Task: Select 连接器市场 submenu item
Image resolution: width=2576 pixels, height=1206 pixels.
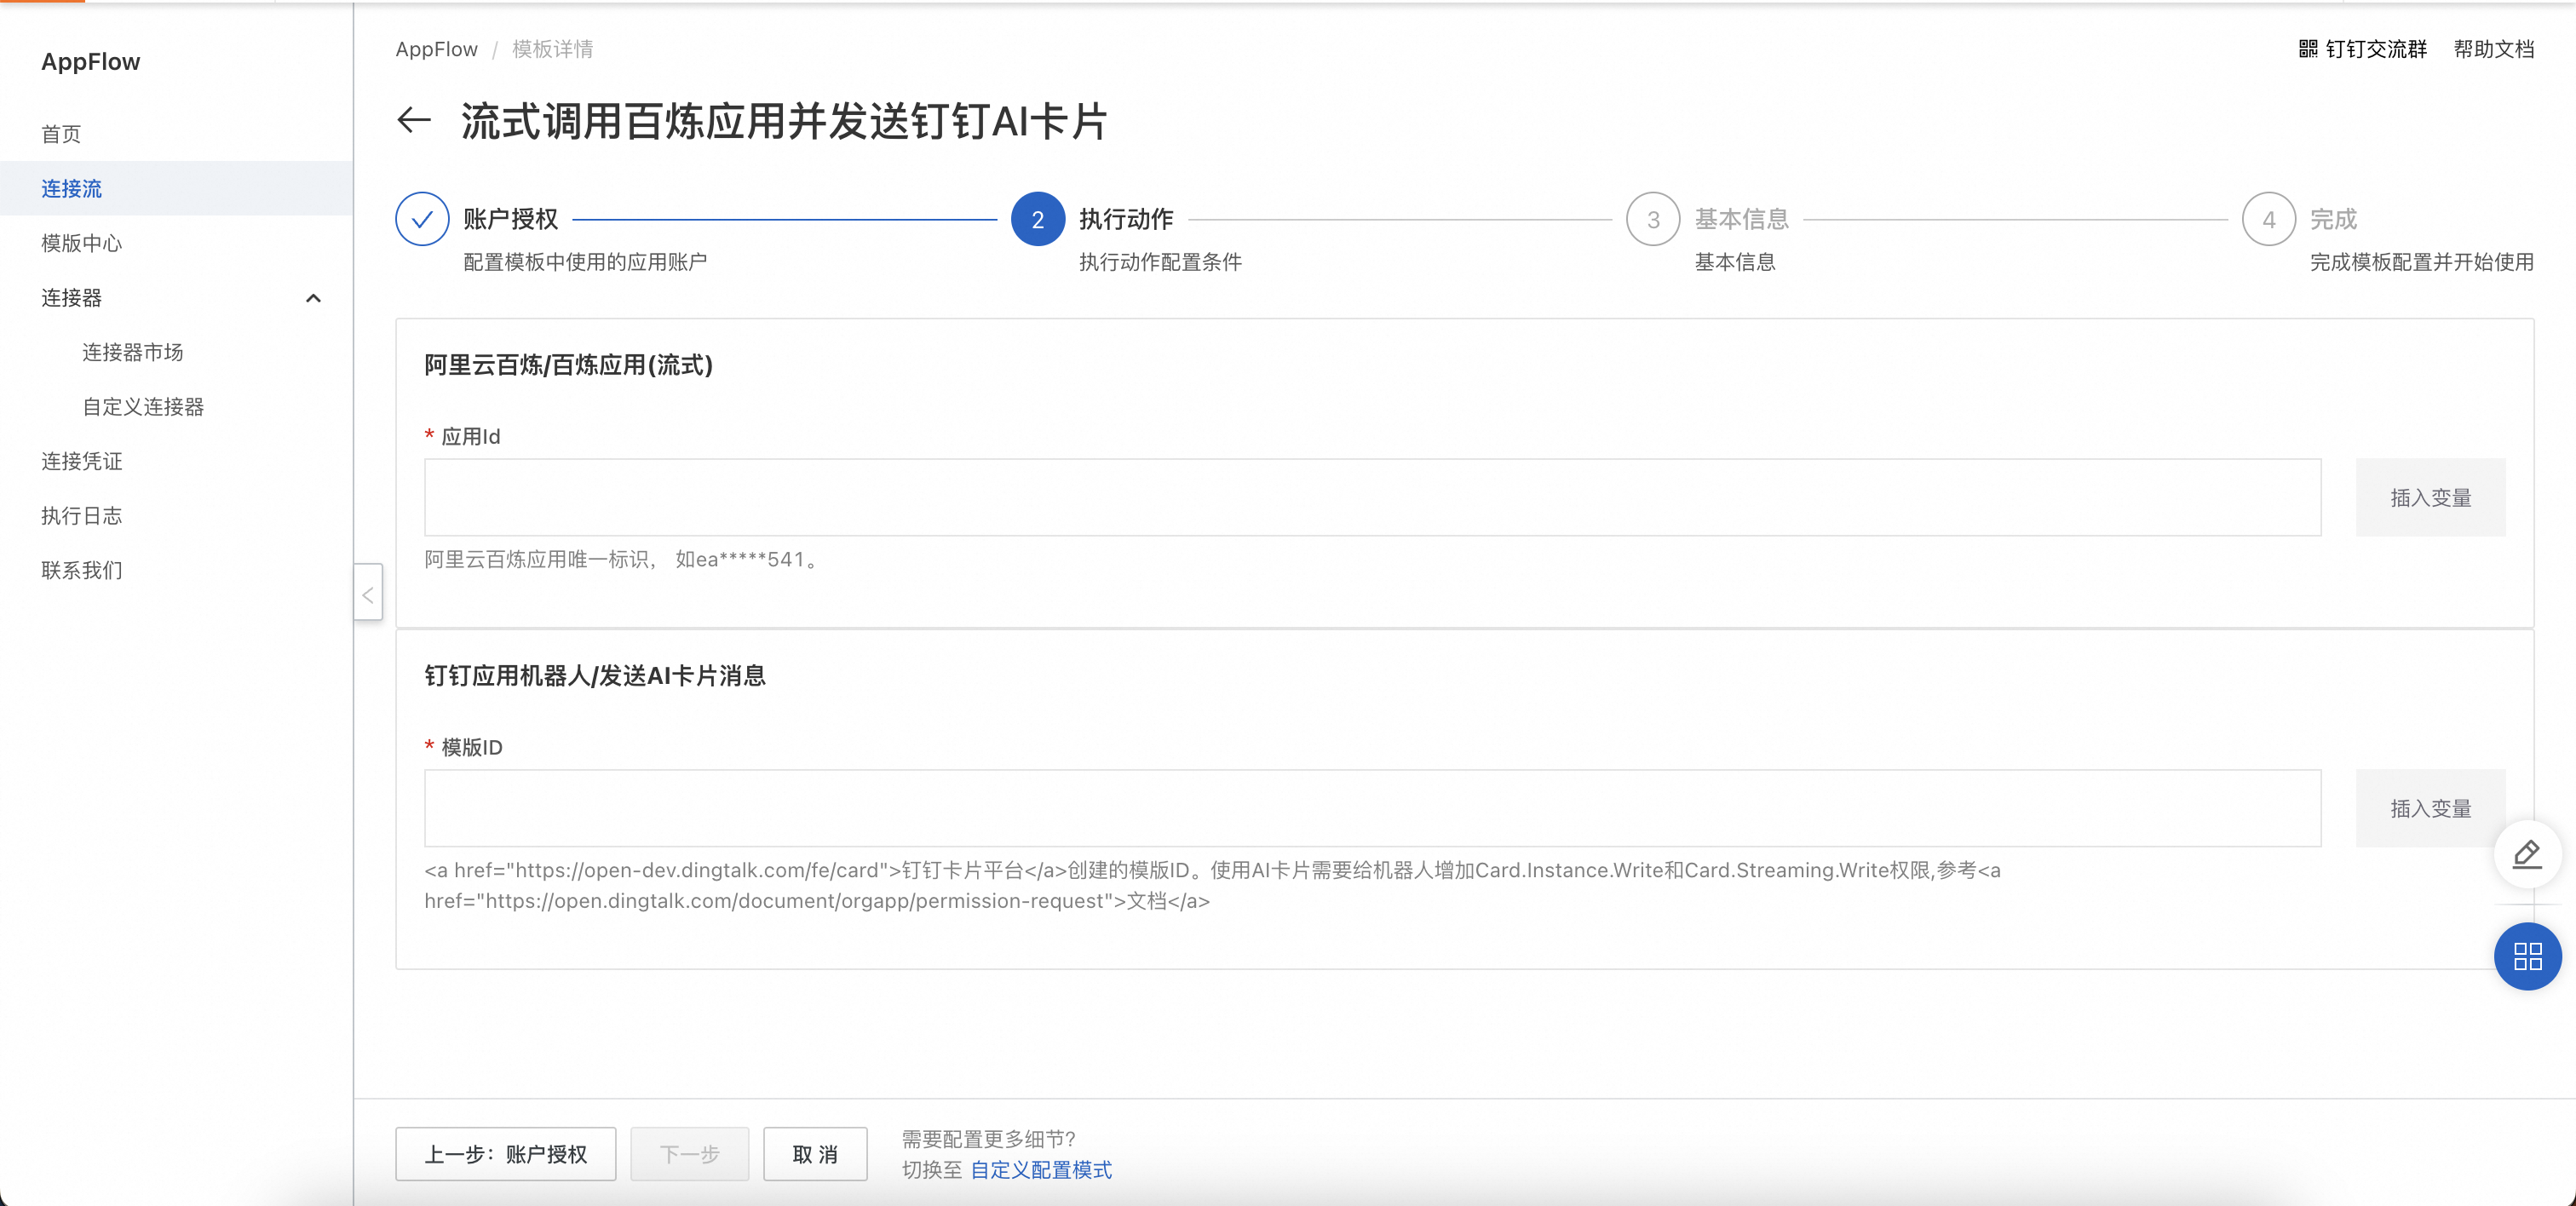Action: (x=133, y=352)
